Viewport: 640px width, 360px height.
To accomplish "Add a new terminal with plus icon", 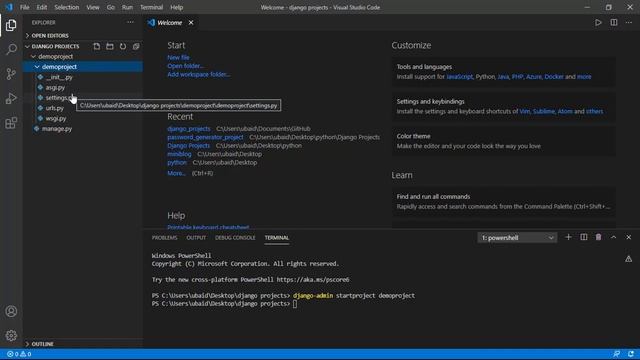I will tap(568, 237).
